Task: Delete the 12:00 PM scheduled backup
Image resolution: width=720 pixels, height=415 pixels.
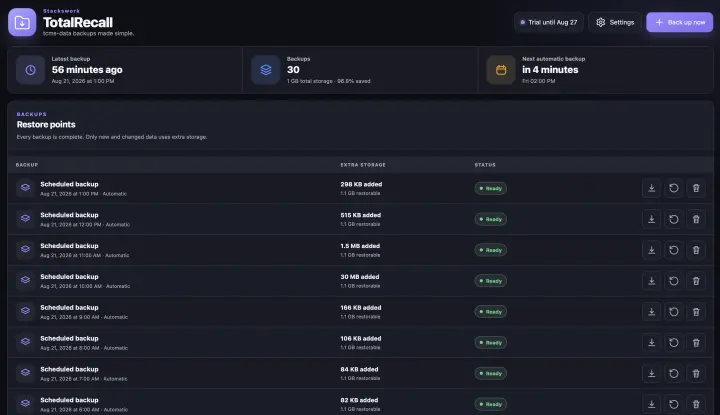Action: (696, 219)
